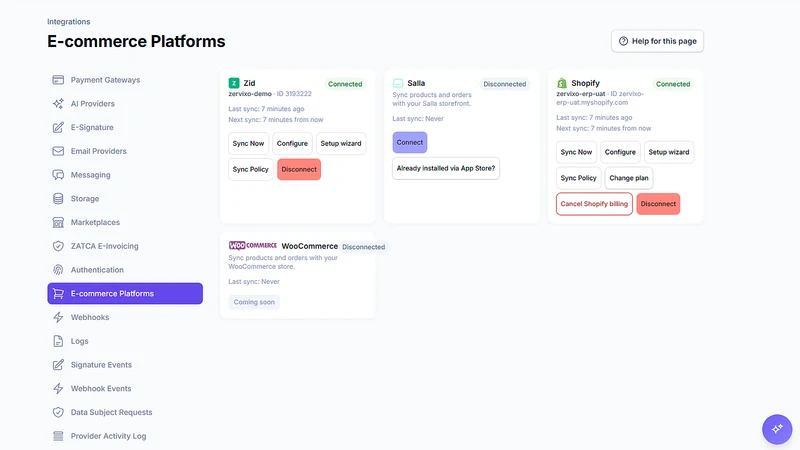Viewport: 800px width, 450px height.
Task: Disconnect the Zid integration
Action: click(299, 169)
